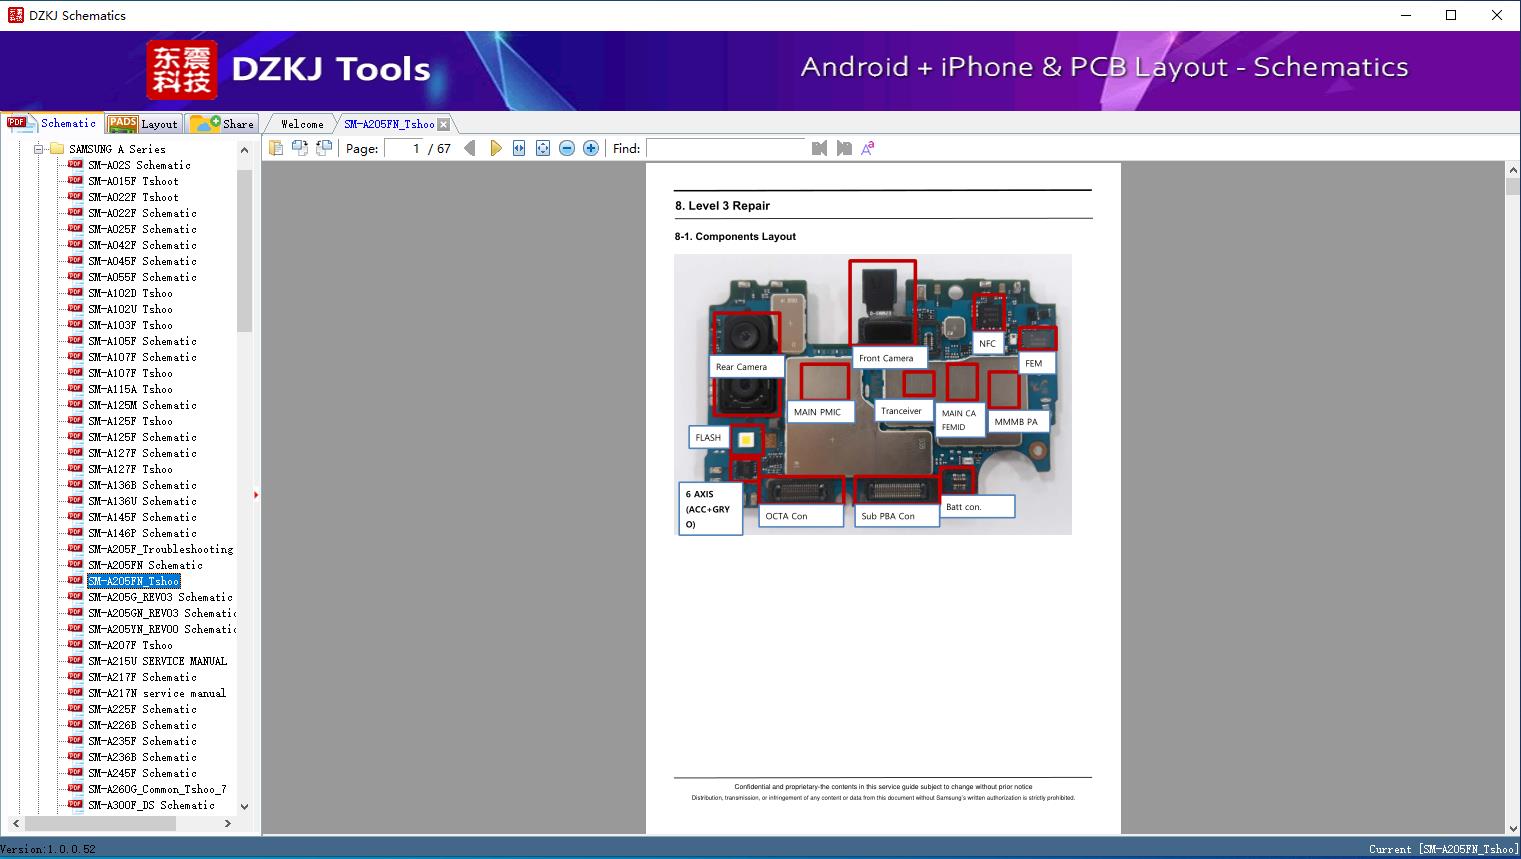Toggle match case Aa icon
The width and height of the screenshot is (1521, 859).
point(868,148)
